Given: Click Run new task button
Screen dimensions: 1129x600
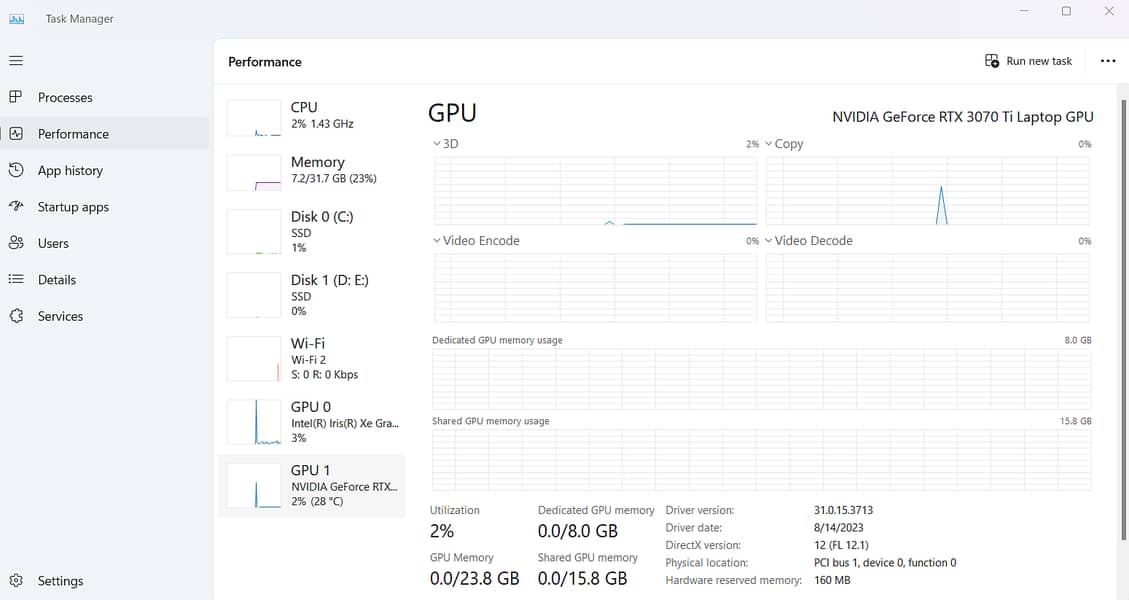Looking at the screenshot, I should (x=1029, y=61).
